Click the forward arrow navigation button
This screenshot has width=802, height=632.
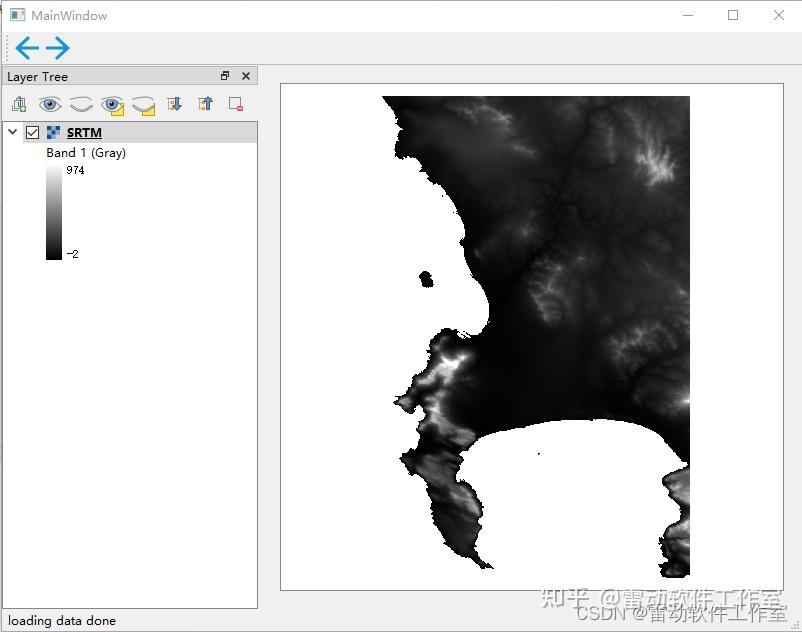[x=58, y=48]
